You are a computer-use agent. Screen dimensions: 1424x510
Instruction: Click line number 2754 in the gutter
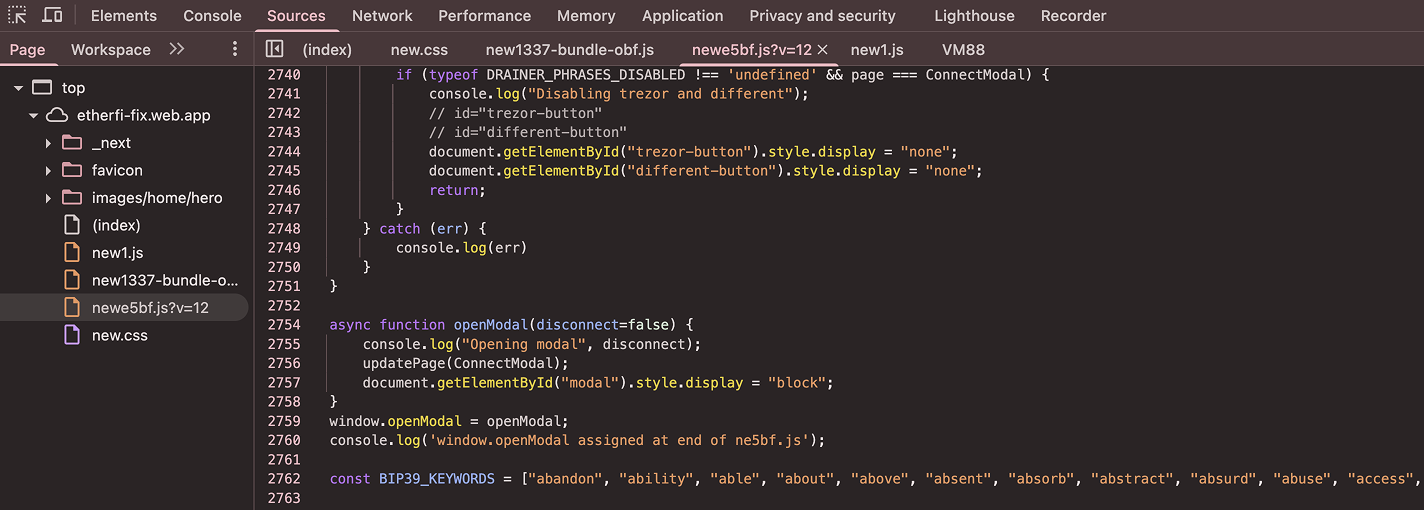click(x=284, y=325)
